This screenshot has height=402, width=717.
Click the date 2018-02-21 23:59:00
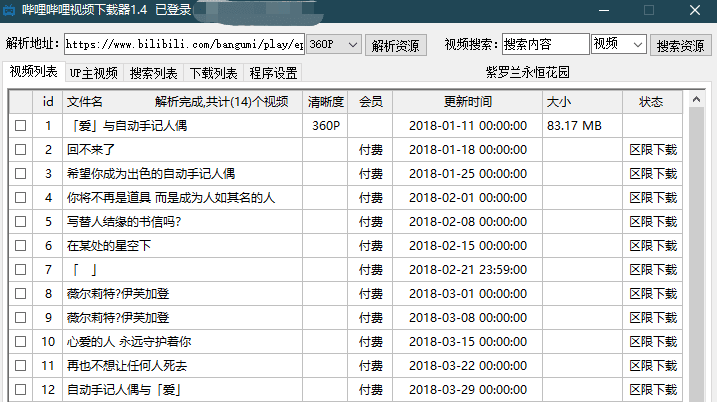pyautogui.click(x=468, y=270)
